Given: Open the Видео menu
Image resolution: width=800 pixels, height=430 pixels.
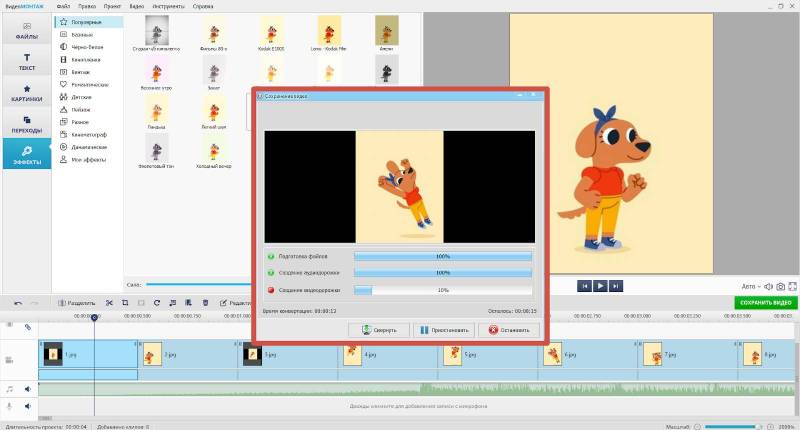Looking at the screenshot, I should 136,7.
